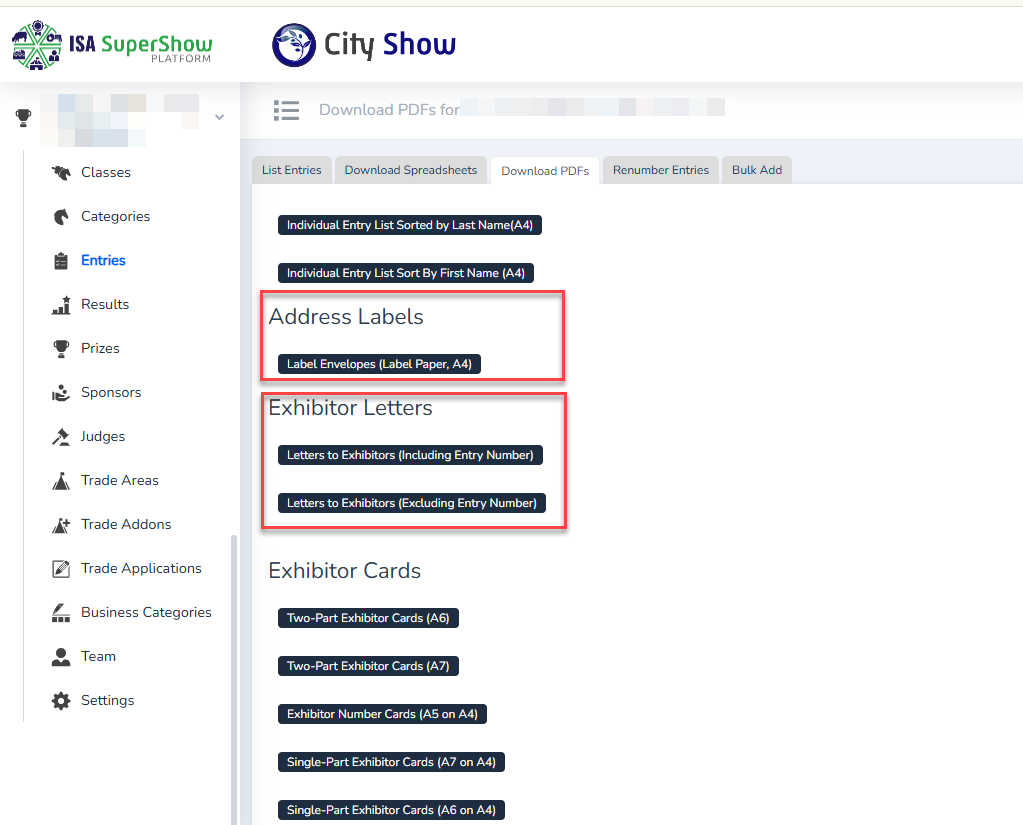The width and height of the screenshot is (1023, 825).
Task: Open Settings via gear icon
Action: 61,700
